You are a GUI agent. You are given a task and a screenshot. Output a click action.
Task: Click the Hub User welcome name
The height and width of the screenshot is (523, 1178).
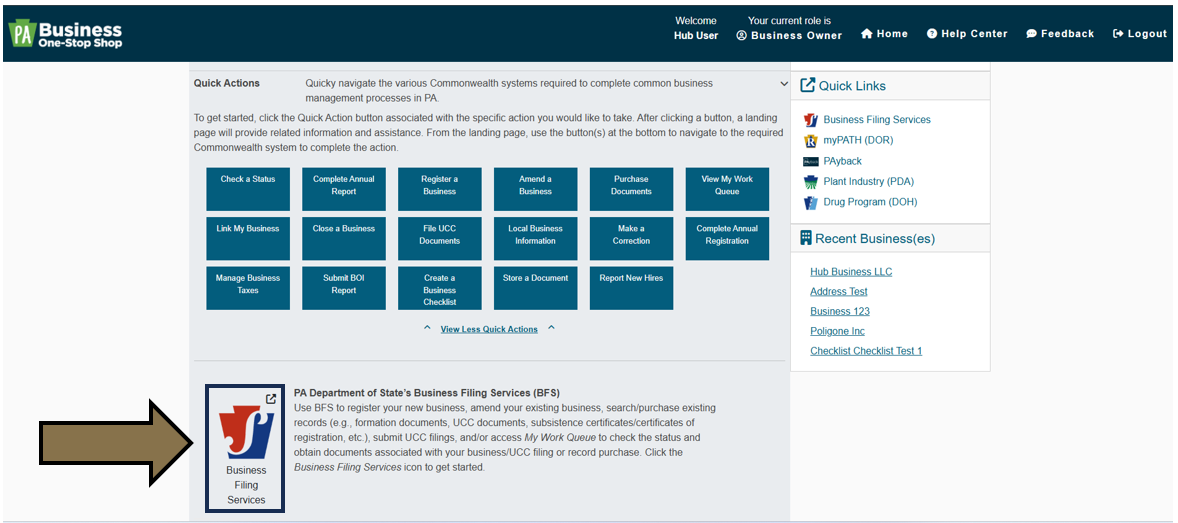coord(696,35)
